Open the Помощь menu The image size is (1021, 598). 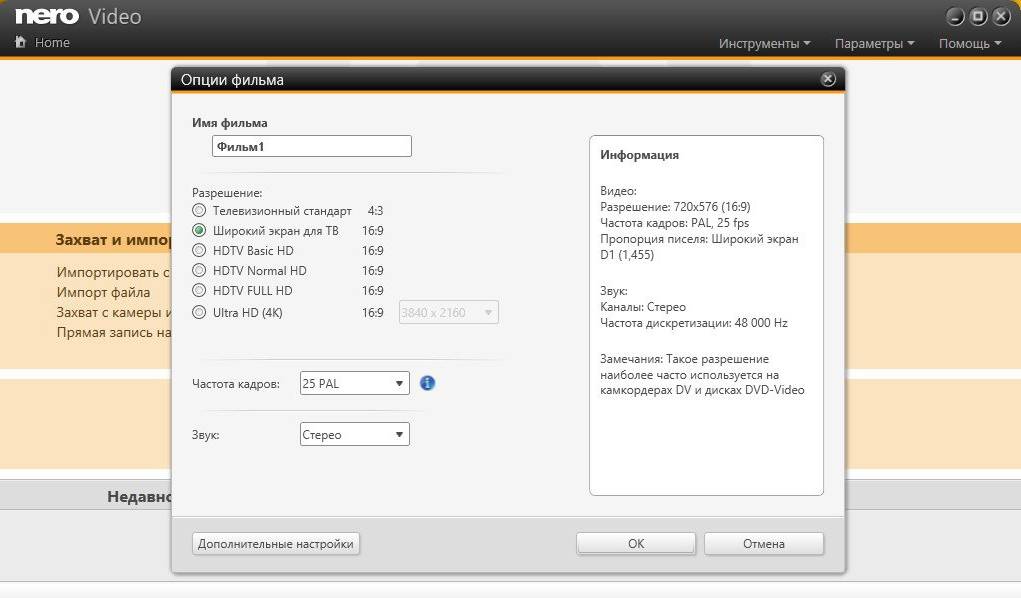(970, 43)
